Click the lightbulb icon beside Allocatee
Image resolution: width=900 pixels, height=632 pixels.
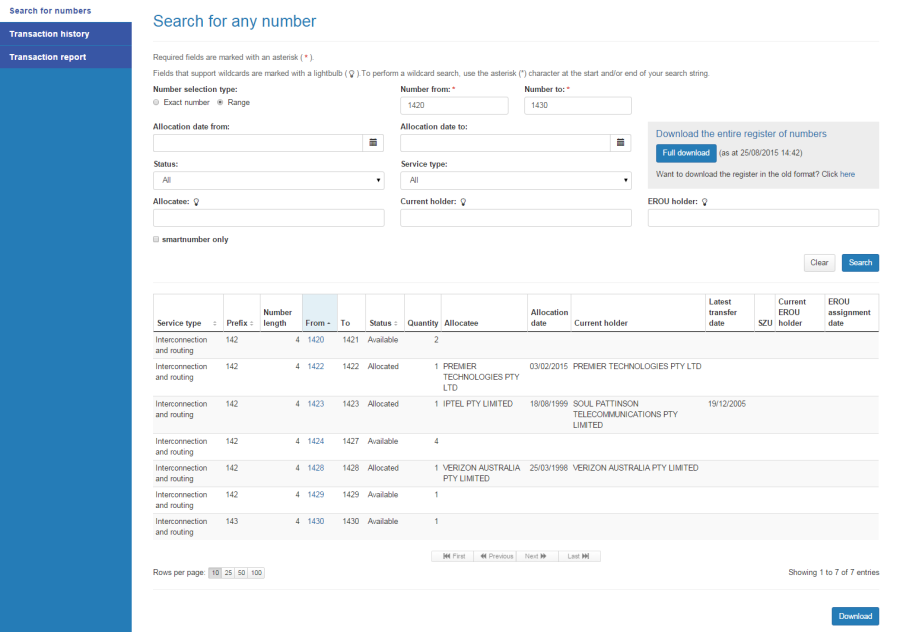coord(198,201)
